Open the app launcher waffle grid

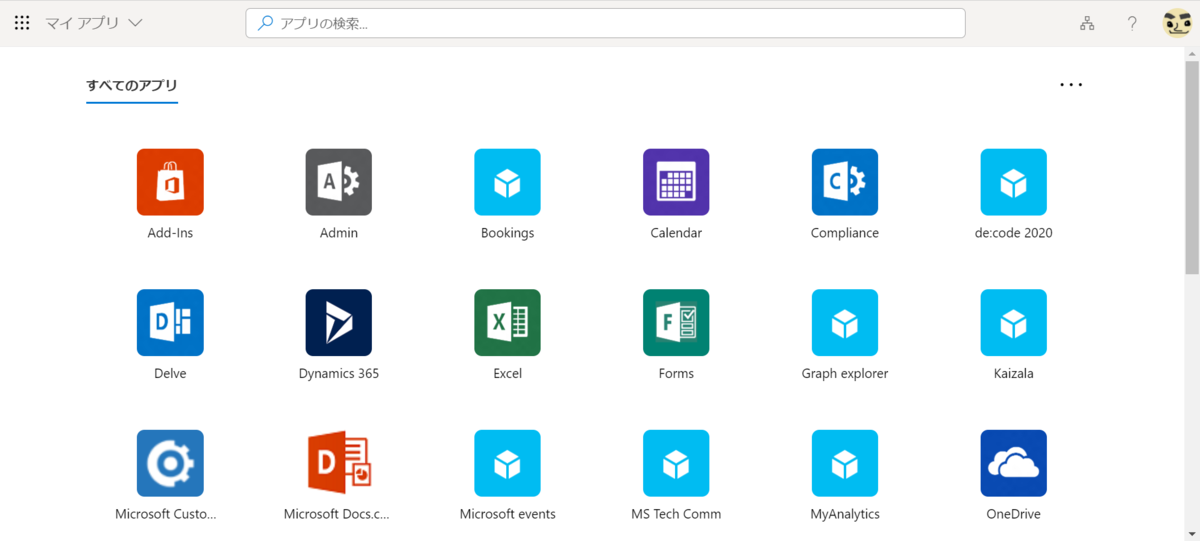pyautogui.click(x=22, y=23)
